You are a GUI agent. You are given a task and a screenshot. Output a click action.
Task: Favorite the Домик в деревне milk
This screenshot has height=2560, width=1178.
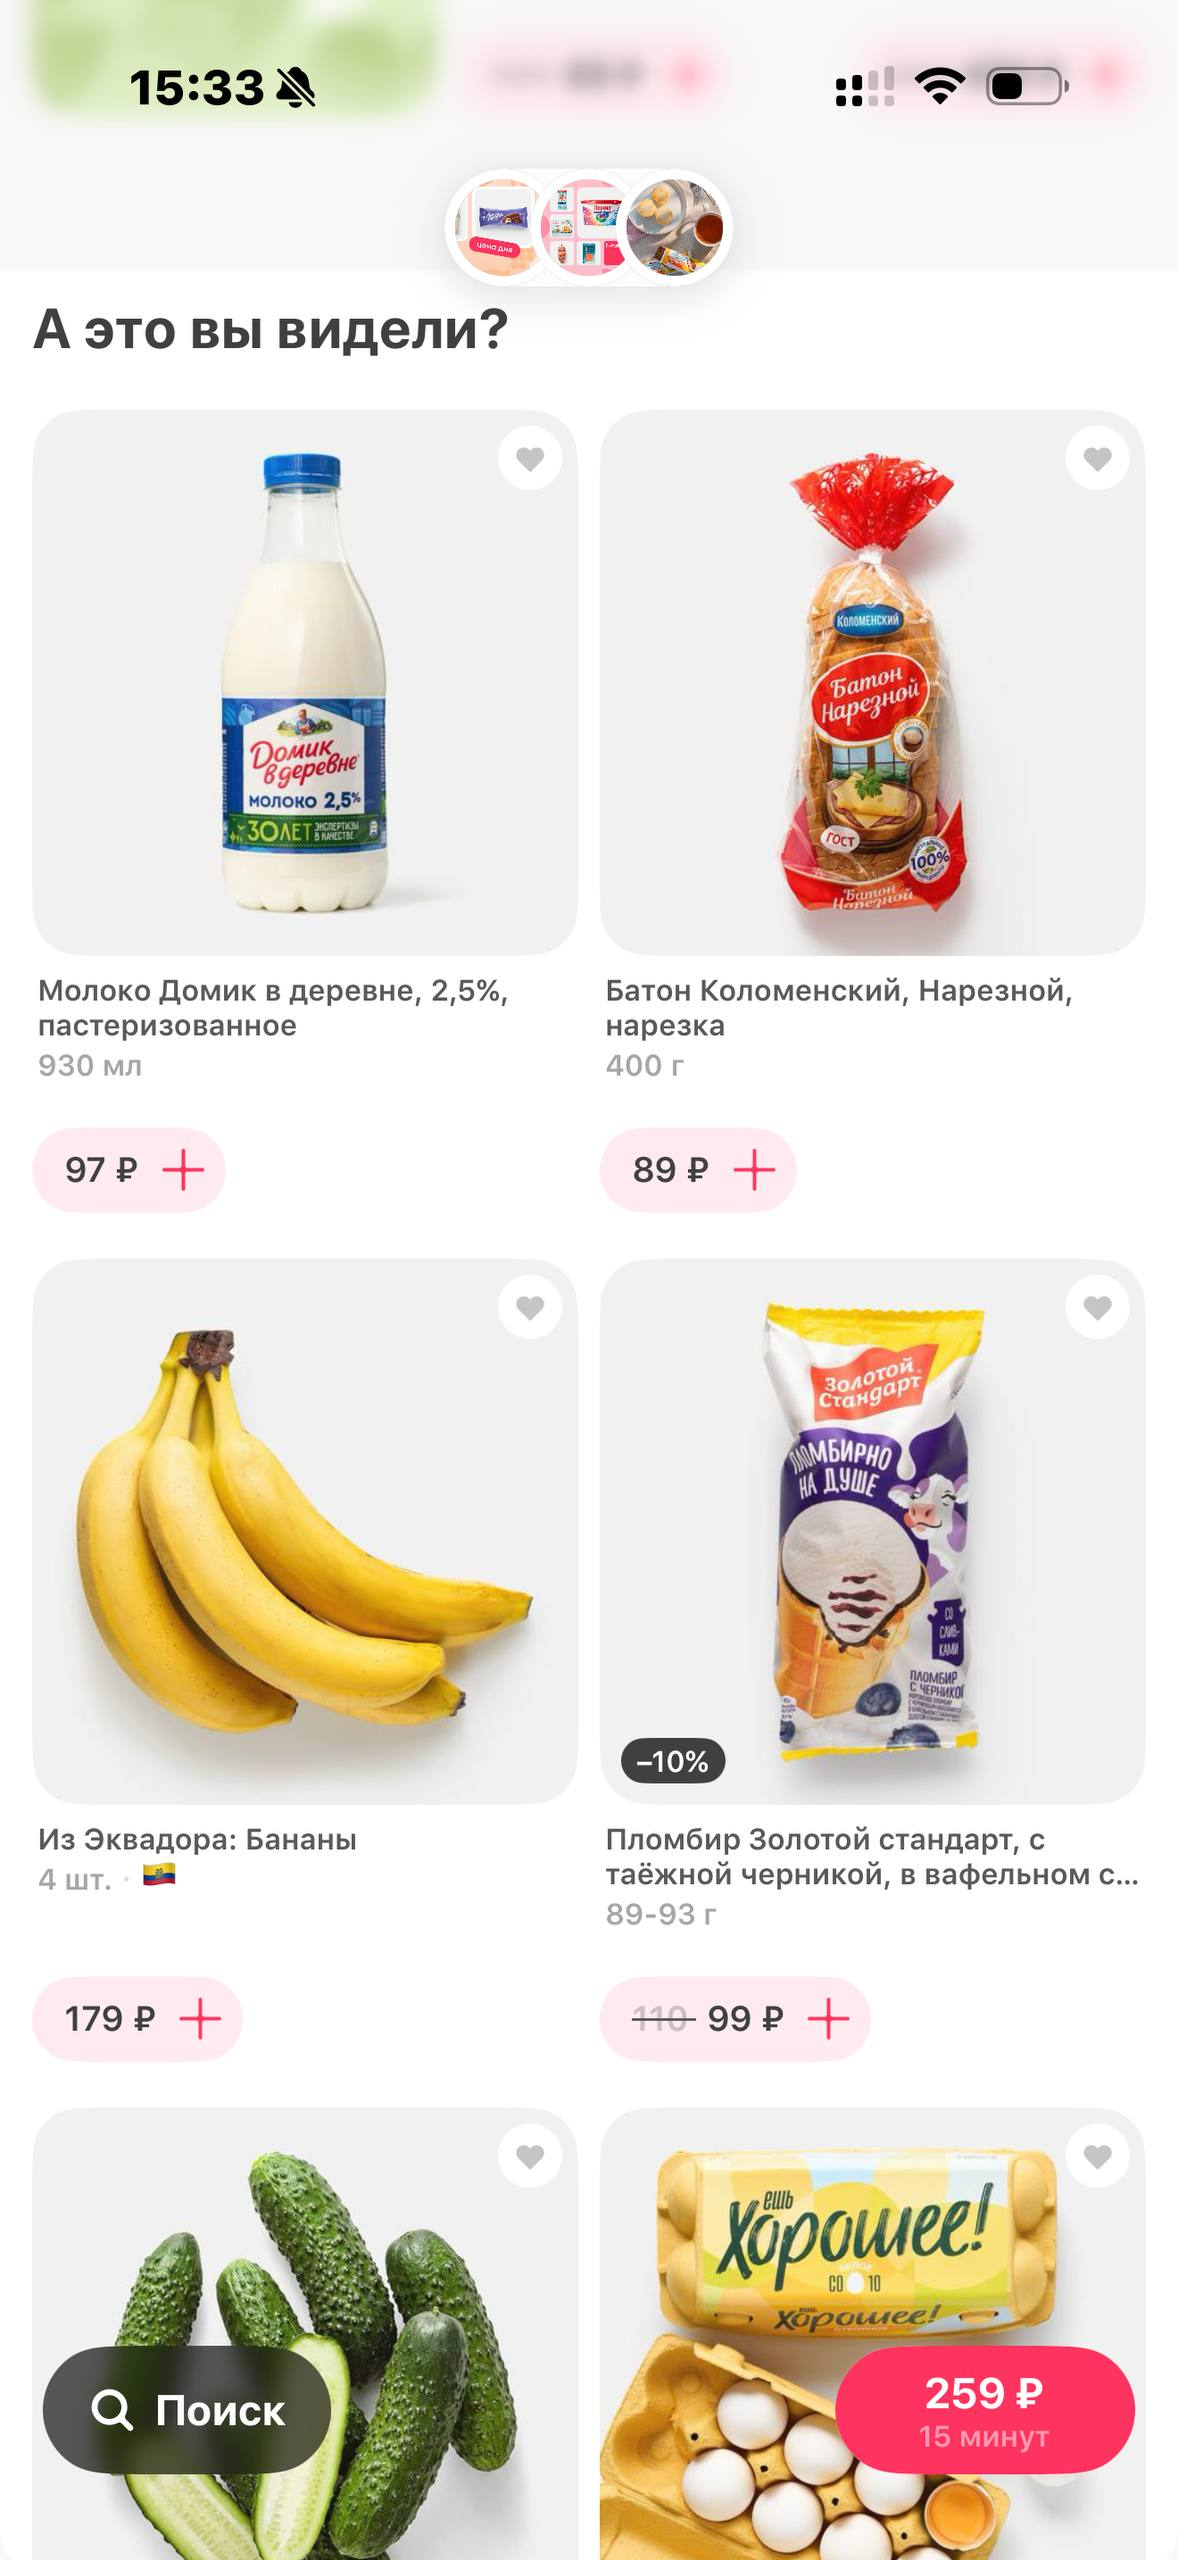pyautogui.click(x=530, y=458)
